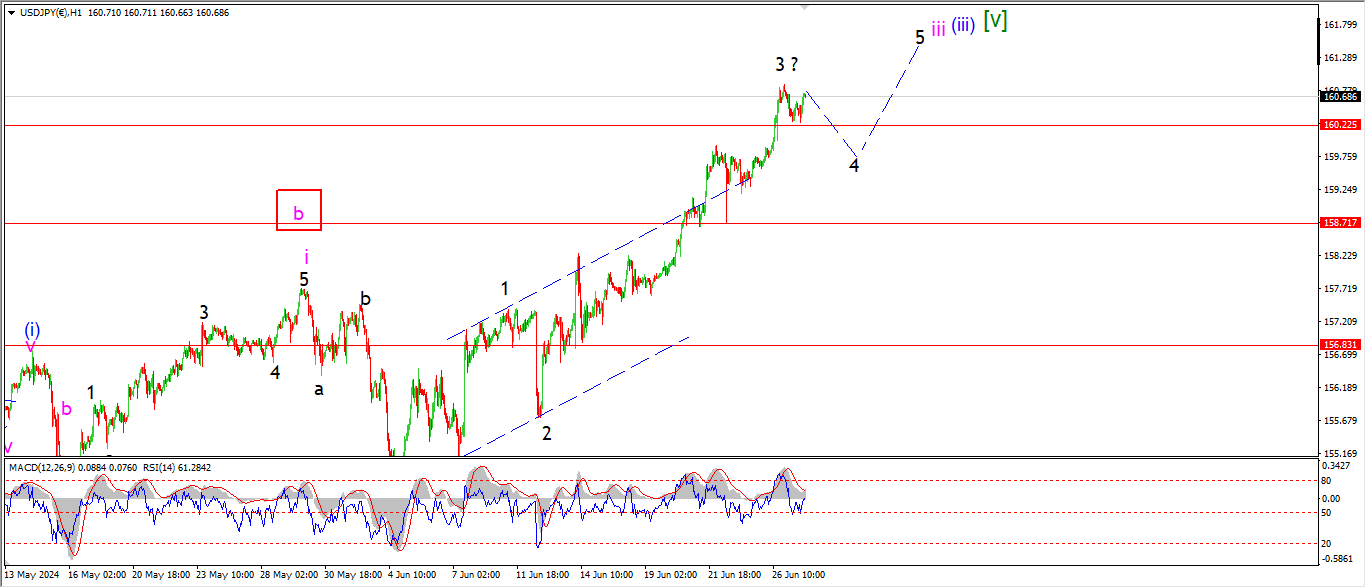Select the red boxed 'b' wave label
The width and height of the screenshot is (1366, 588).
(x=298, y=211)
